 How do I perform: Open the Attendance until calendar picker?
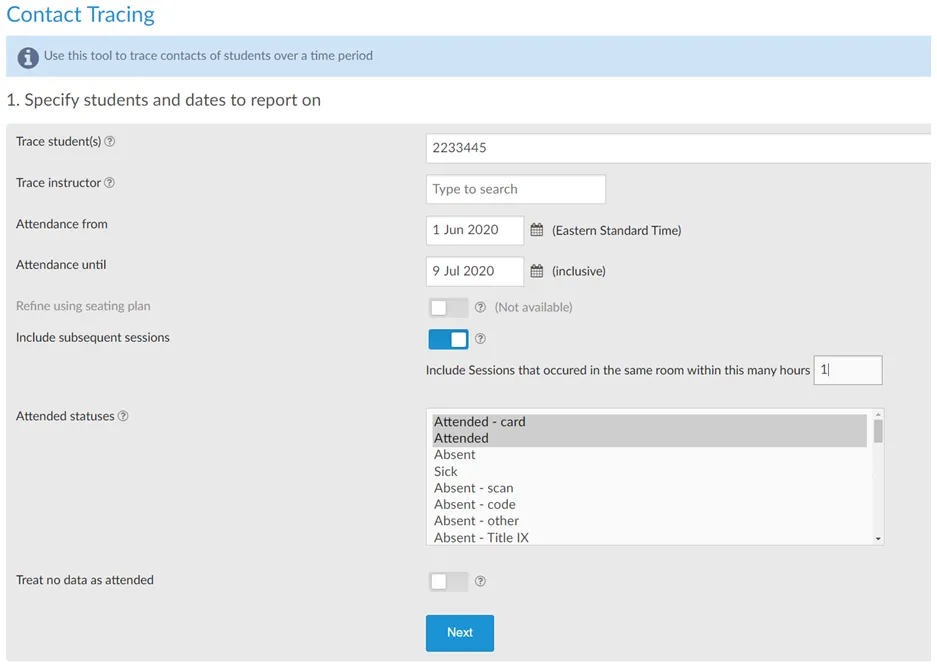coord(537,271)
